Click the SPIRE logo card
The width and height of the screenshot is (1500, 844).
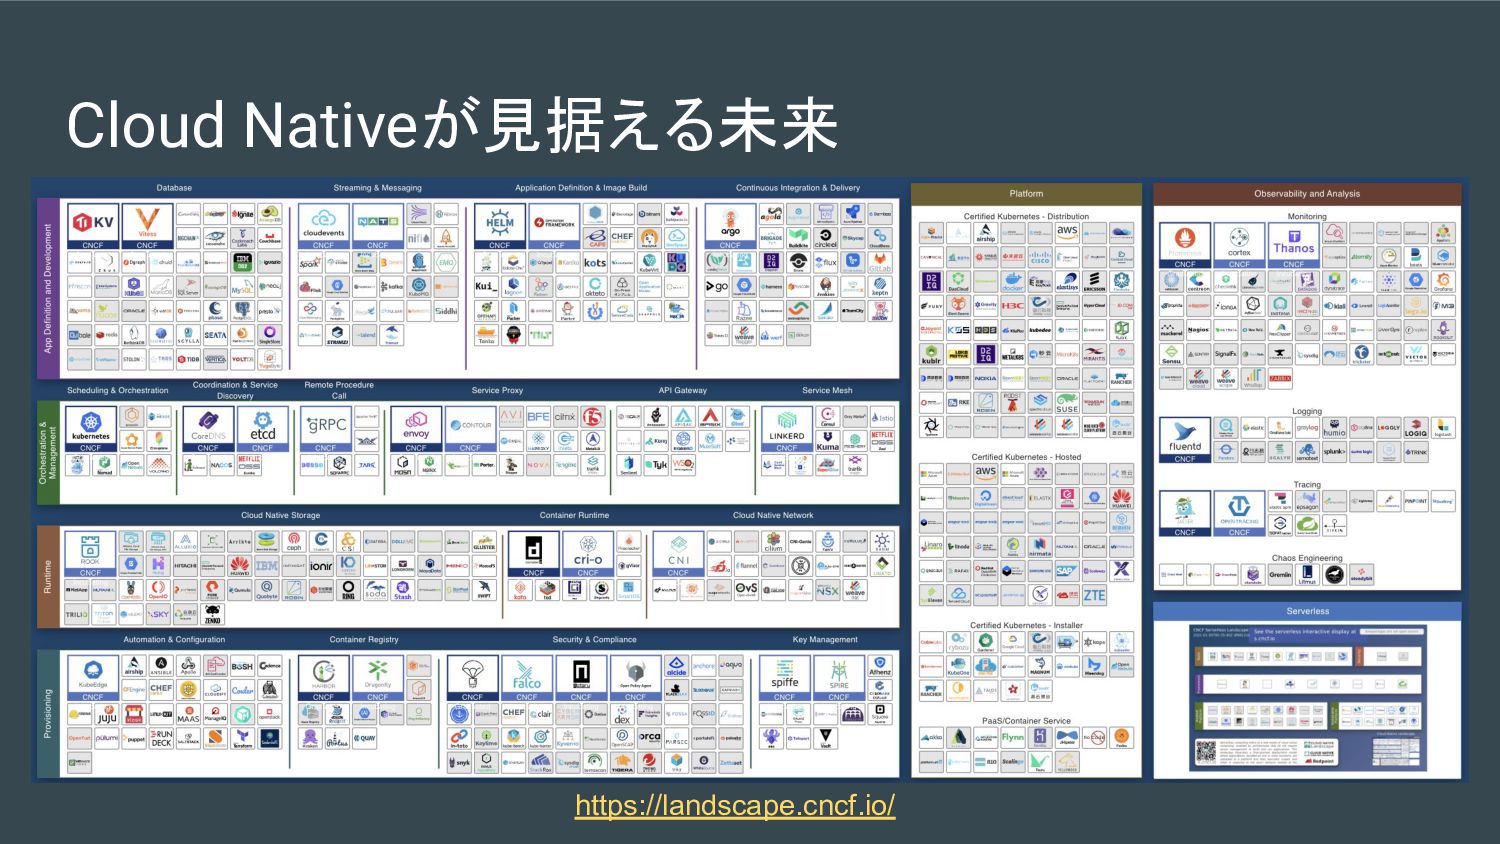point(839,678)
